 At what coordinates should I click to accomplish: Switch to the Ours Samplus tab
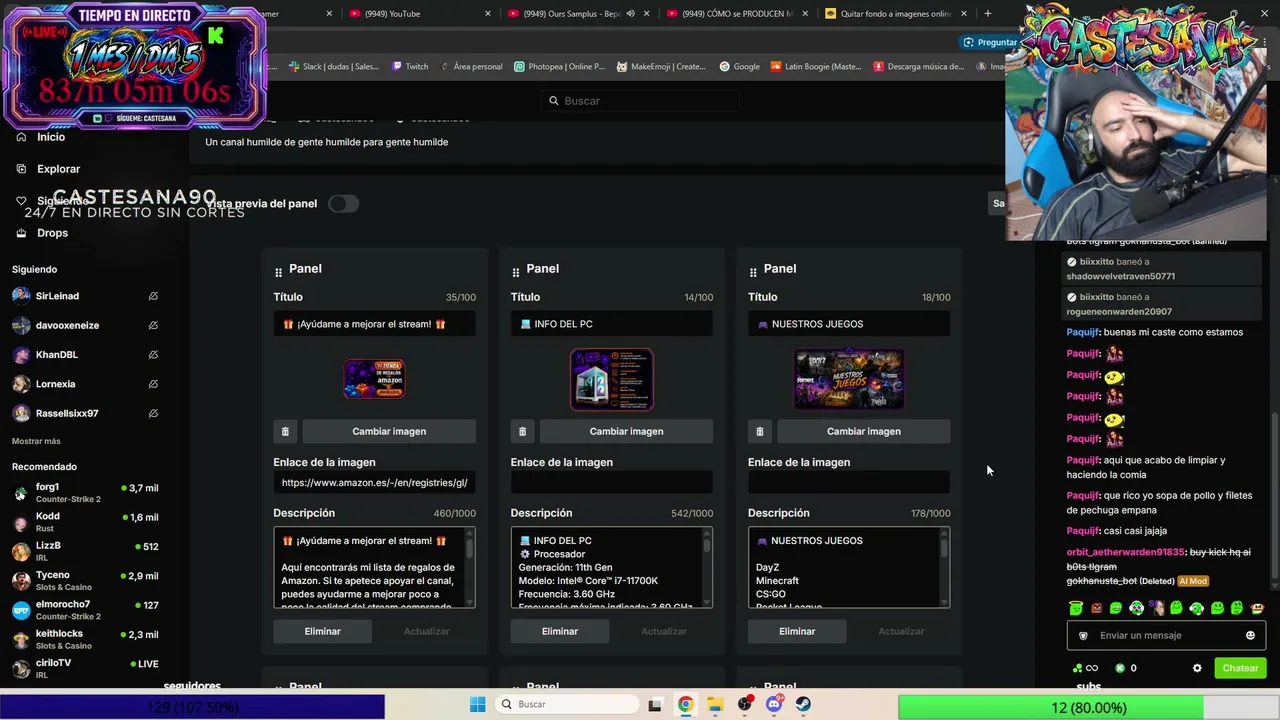point(578,14)
